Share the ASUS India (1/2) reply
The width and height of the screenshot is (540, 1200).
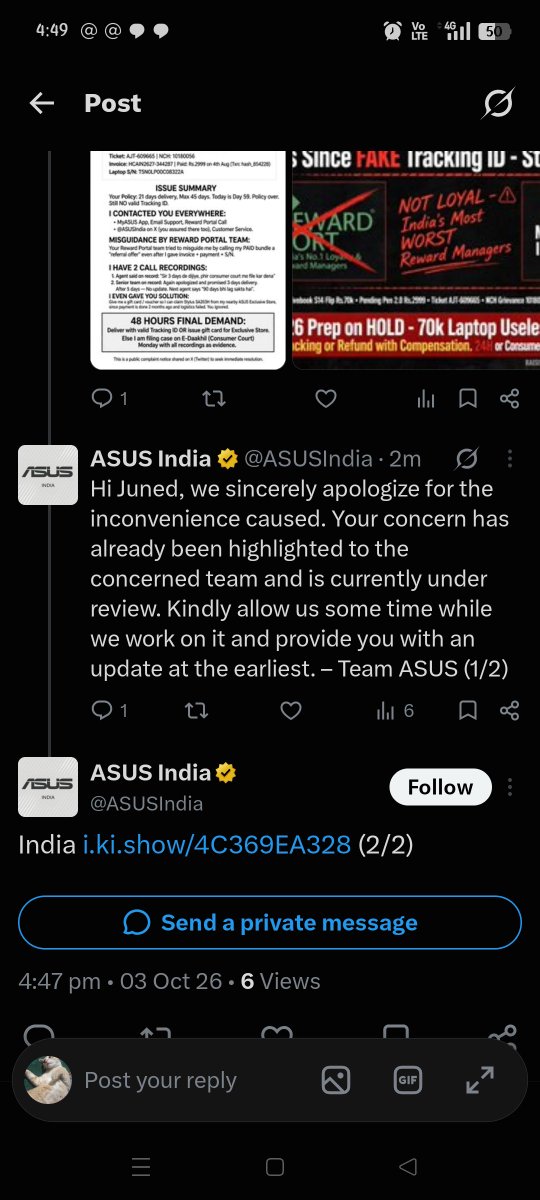[x=509, y=710]
